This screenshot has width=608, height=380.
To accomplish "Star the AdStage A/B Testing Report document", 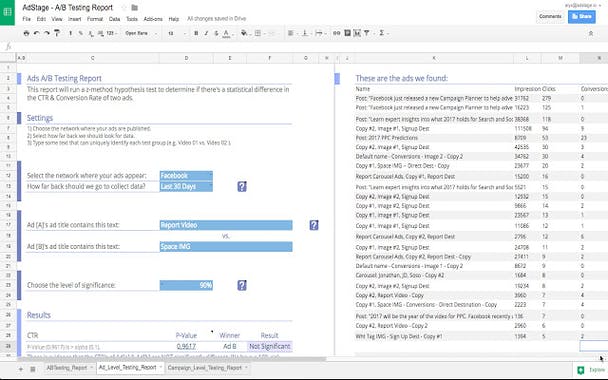I will (124, 7).
